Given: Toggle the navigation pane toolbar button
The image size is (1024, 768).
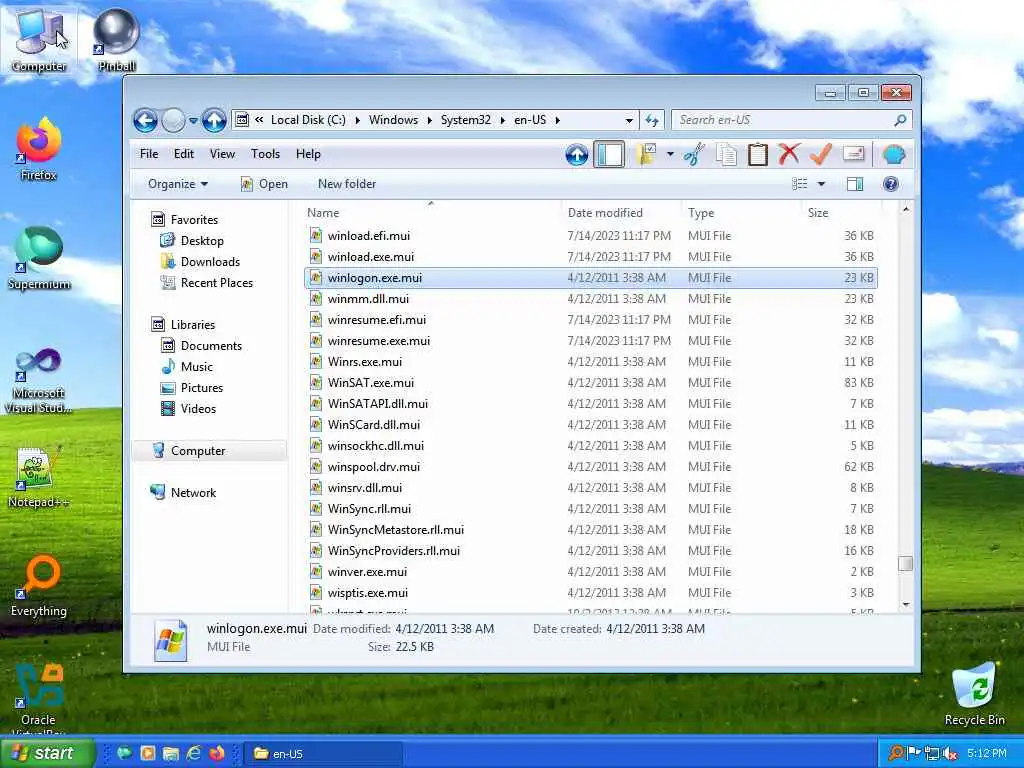Looking at the screenshot, I should [609, 155].
